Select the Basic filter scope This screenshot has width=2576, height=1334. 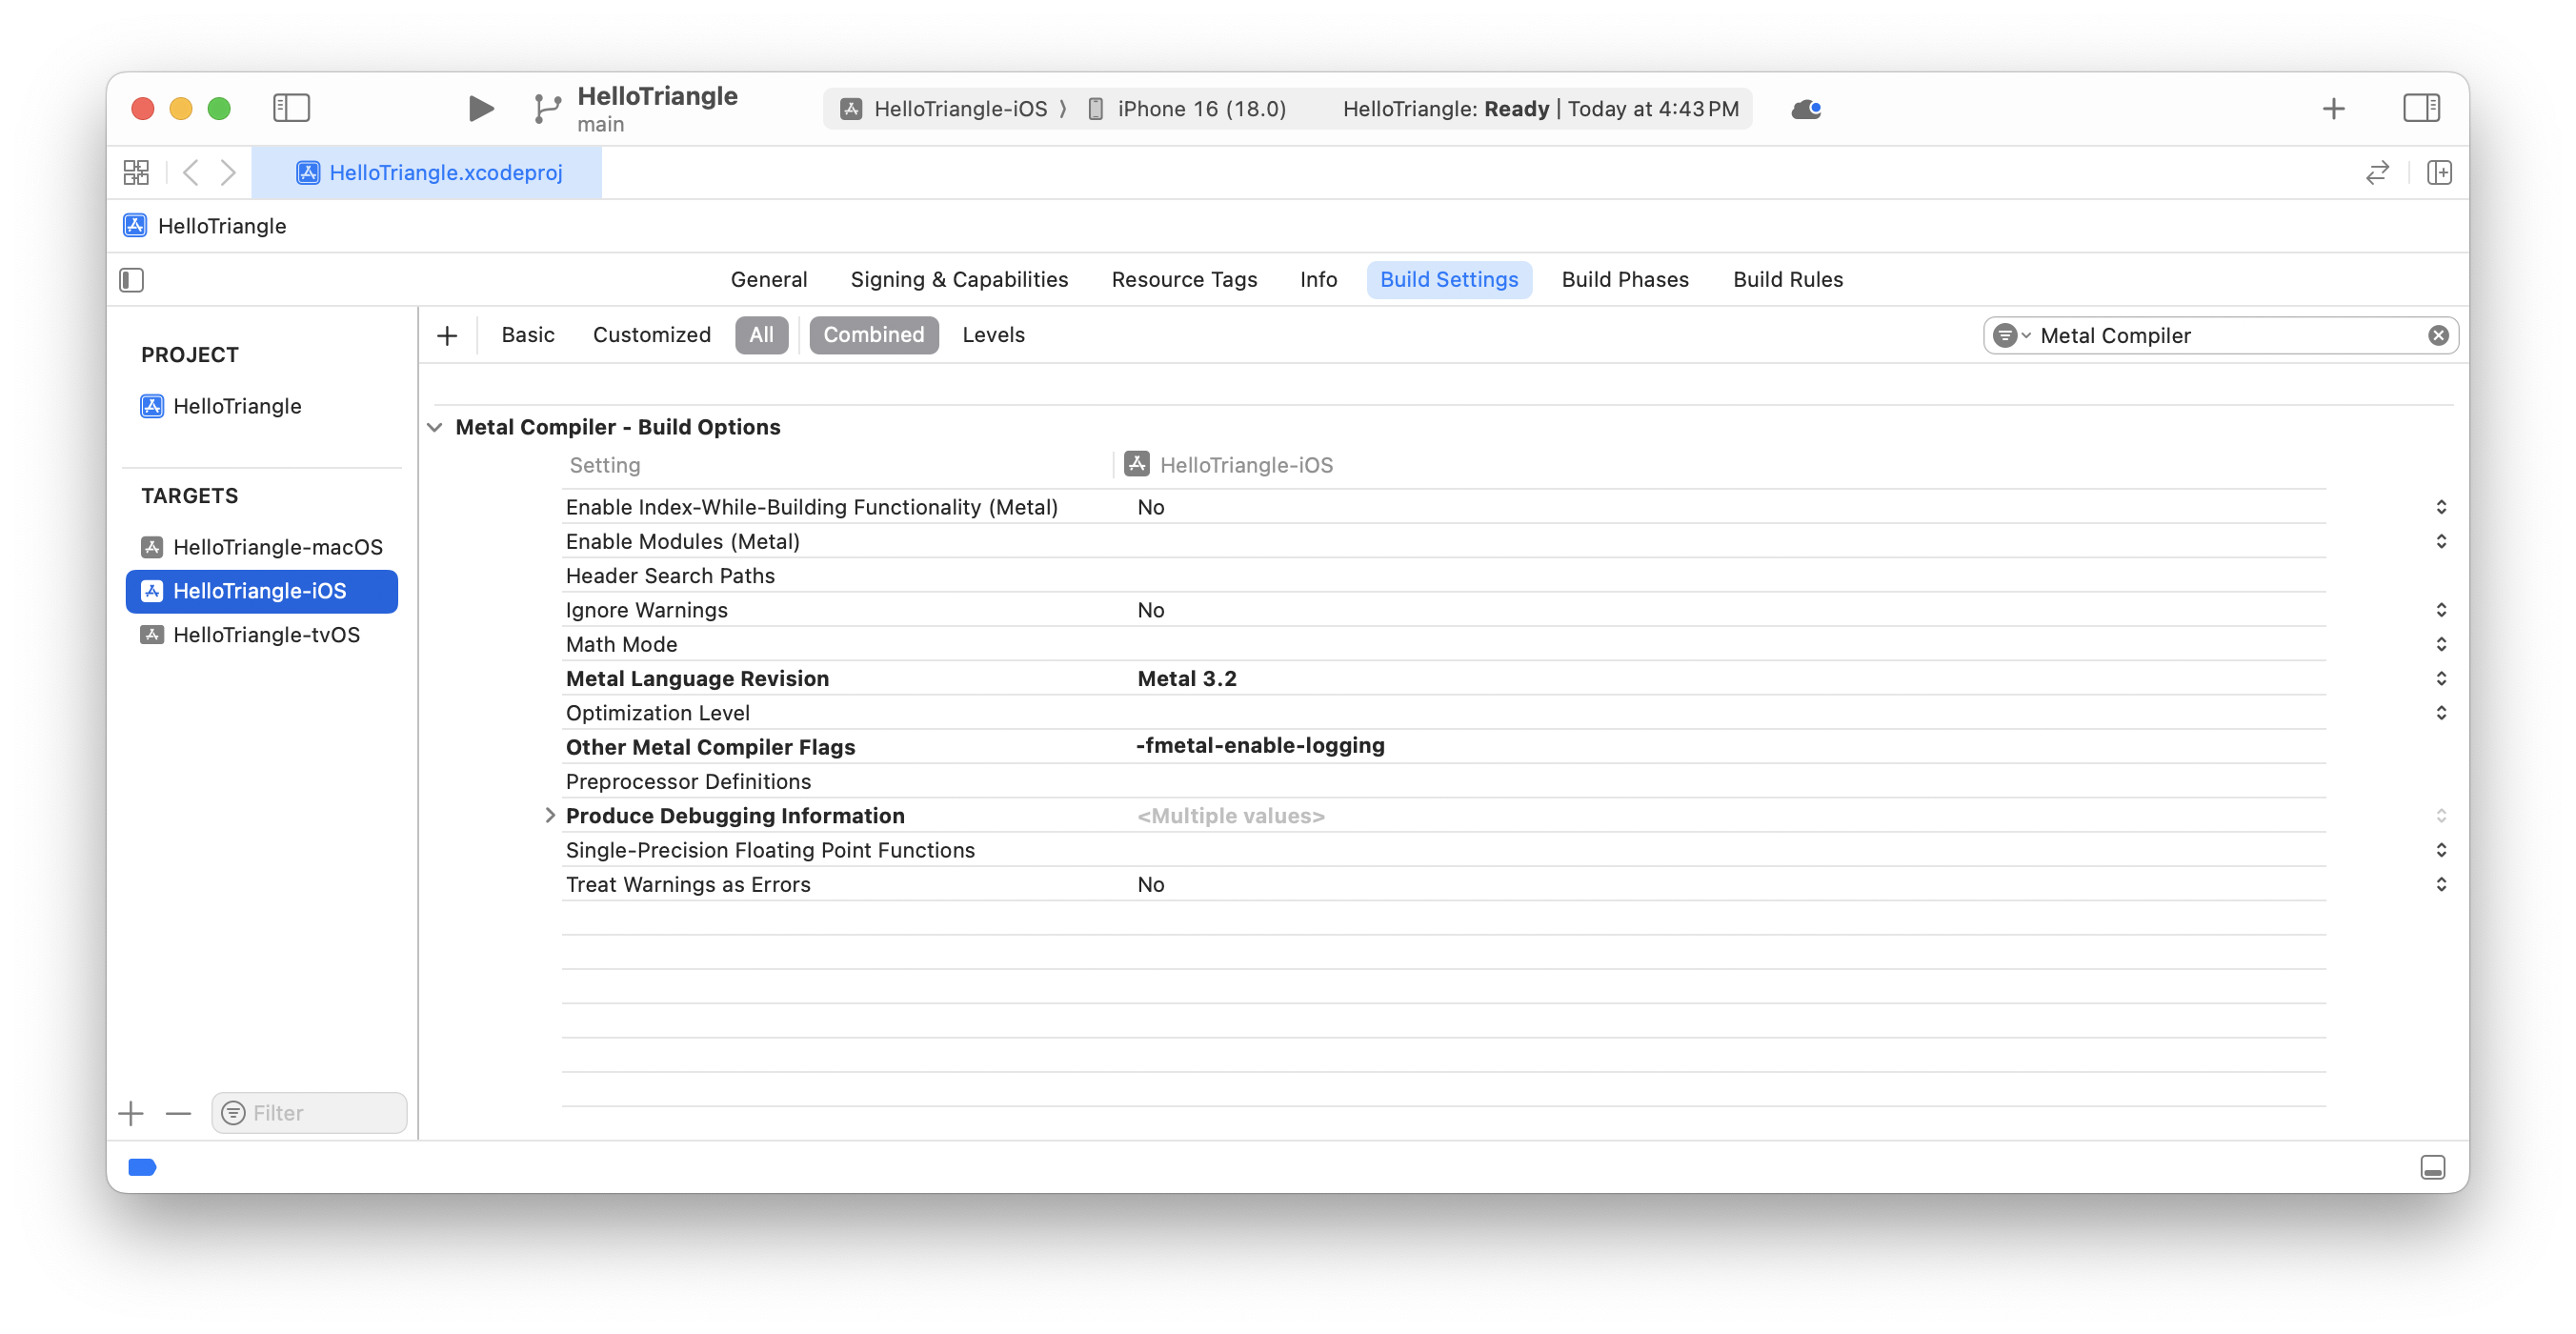coord(528,335)
